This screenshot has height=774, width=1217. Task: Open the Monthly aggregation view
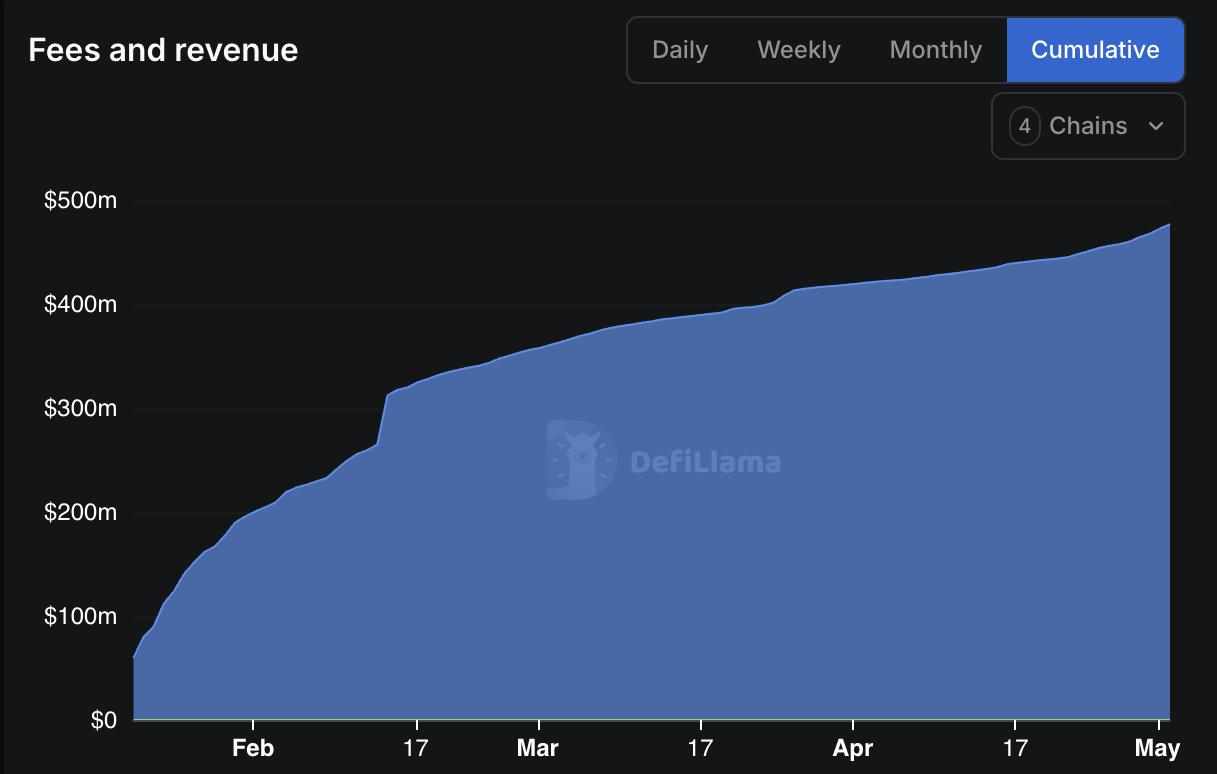[934, 49]
